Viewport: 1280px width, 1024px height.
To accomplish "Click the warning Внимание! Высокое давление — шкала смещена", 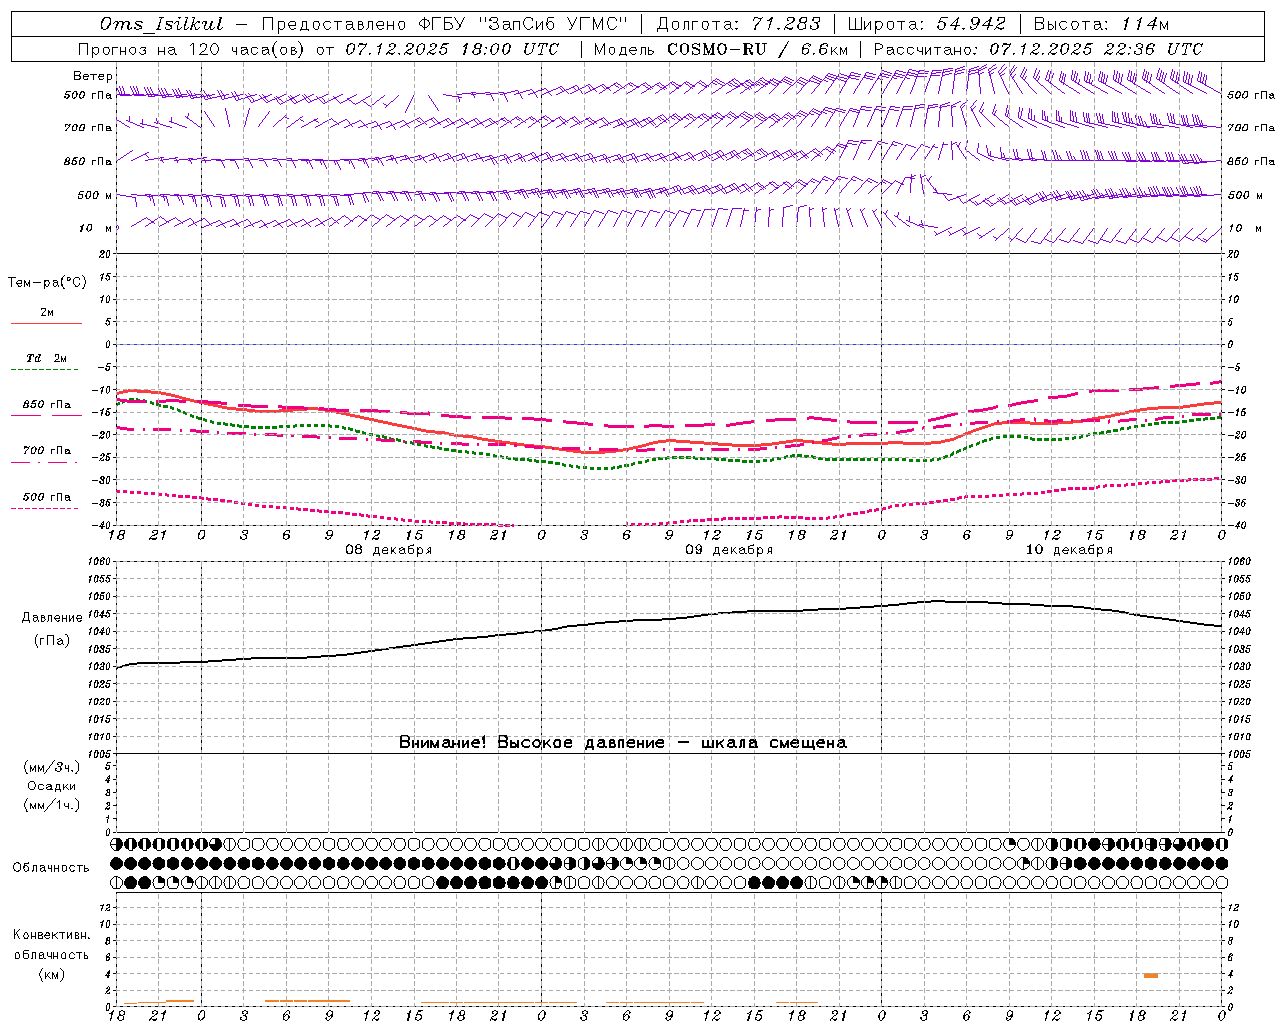I will click(x=622, y=742).
